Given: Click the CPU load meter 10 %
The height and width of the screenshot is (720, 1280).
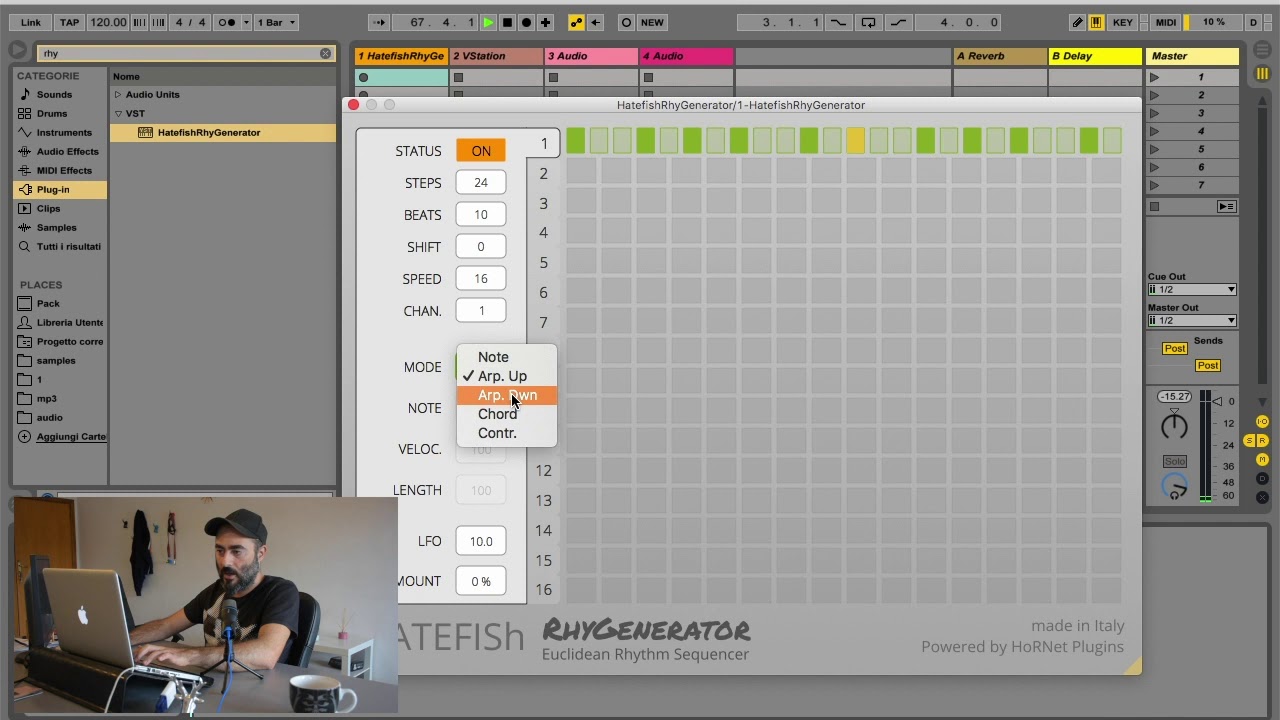Looking at the screenshot, I should pyautogui.click(x=1213, y=22).
